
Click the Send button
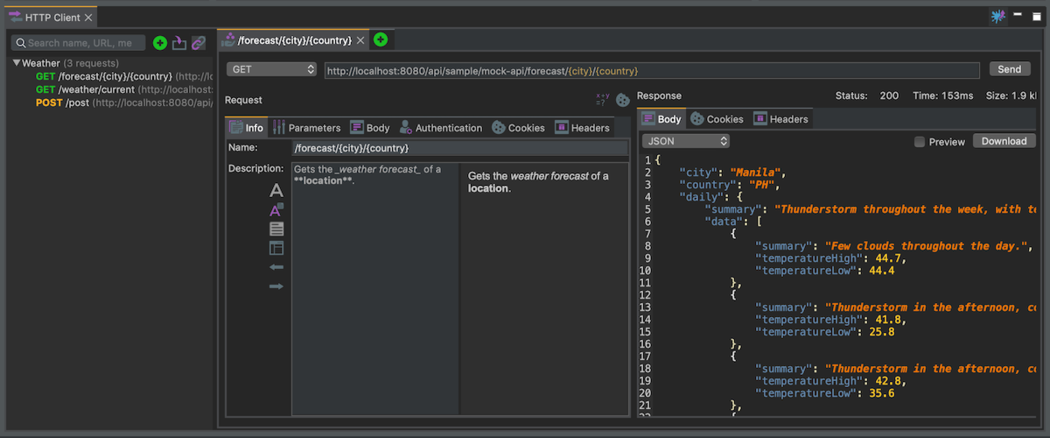click(x=1009, y=69)
